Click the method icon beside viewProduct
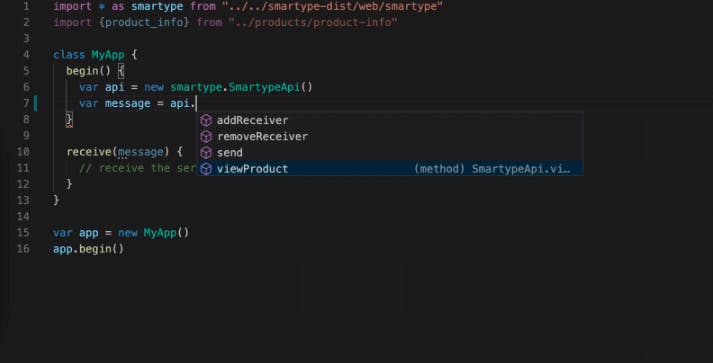Screen dimensions: 713x363 pyautogui.click(x=206, y=169)
